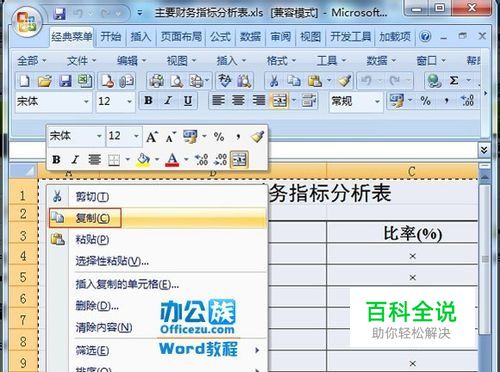Click the classic toolbar save icon
Image resolution: width=500 pixels, height=372 pixels.
pyautogui.click(x=65, y=81)
